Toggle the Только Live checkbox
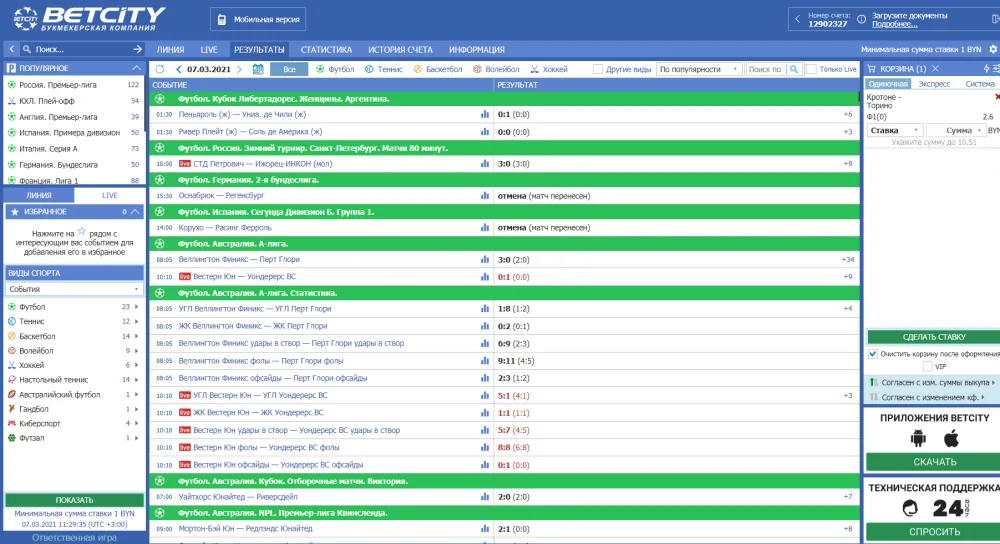1000x544 pixels. point(811,69)
